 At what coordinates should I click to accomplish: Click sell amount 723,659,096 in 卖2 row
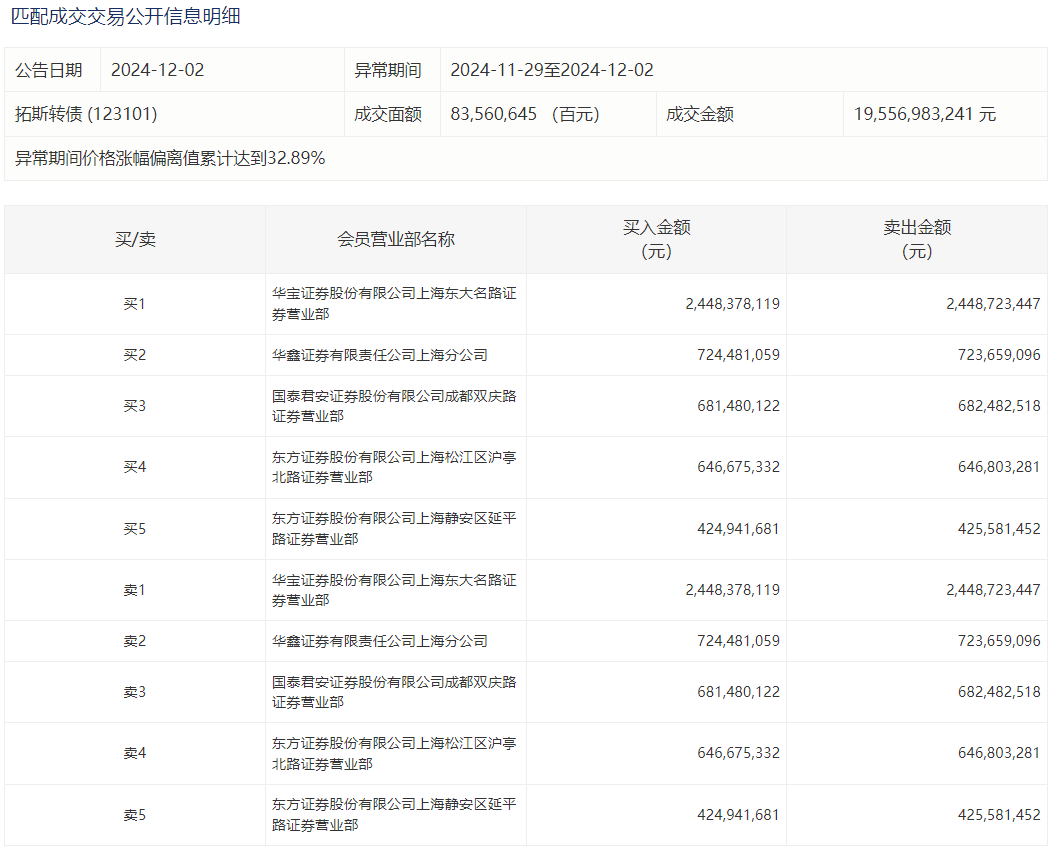[999, 641]
